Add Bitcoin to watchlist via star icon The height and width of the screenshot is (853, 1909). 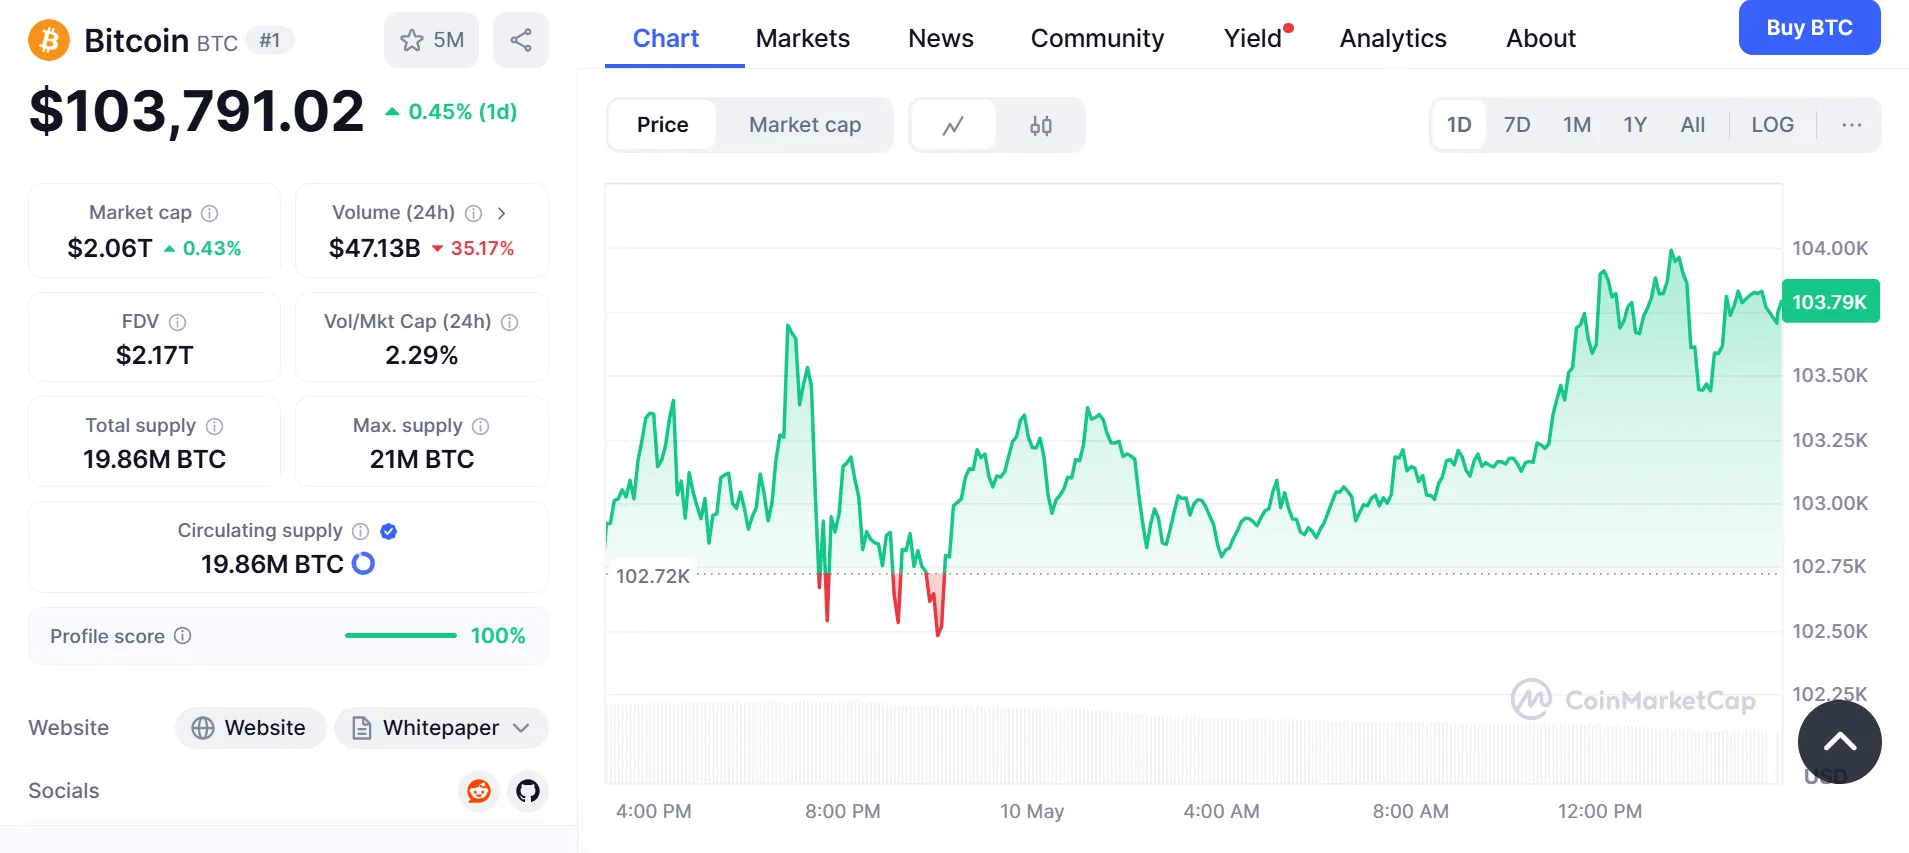click(431, 40)
